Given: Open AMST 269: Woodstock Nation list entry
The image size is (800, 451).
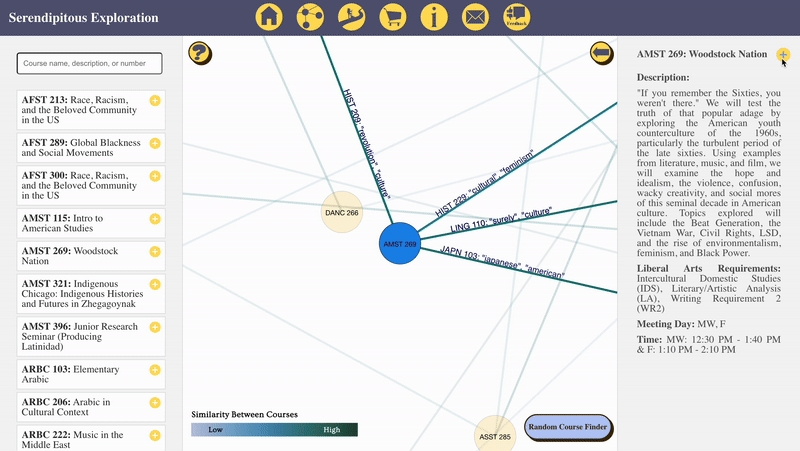Looking at the screenshot, I should pyautogui.click(x=91, y=256).
